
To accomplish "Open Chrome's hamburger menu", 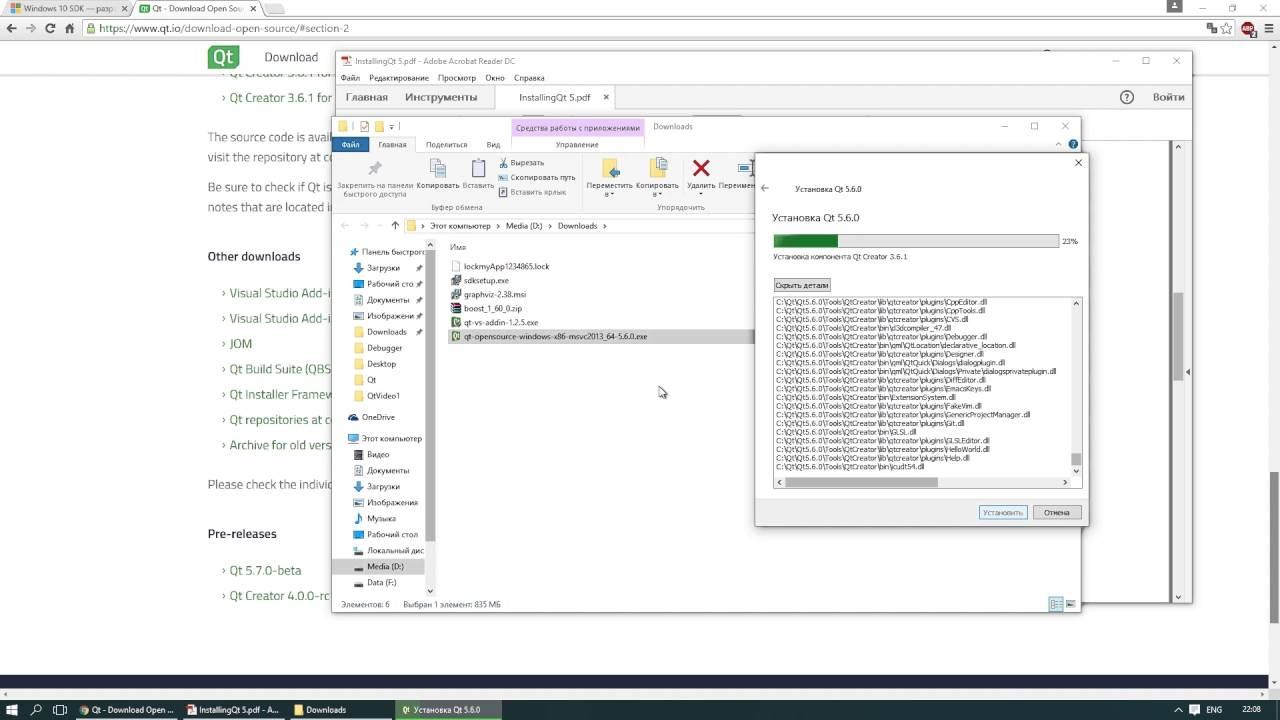I will coord(1267,28).
